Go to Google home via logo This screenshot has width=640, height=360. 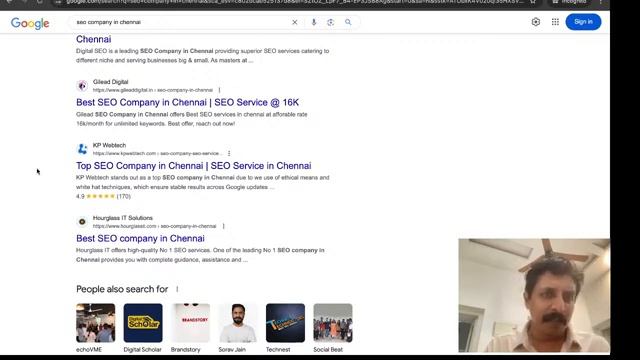click(30, 23)
